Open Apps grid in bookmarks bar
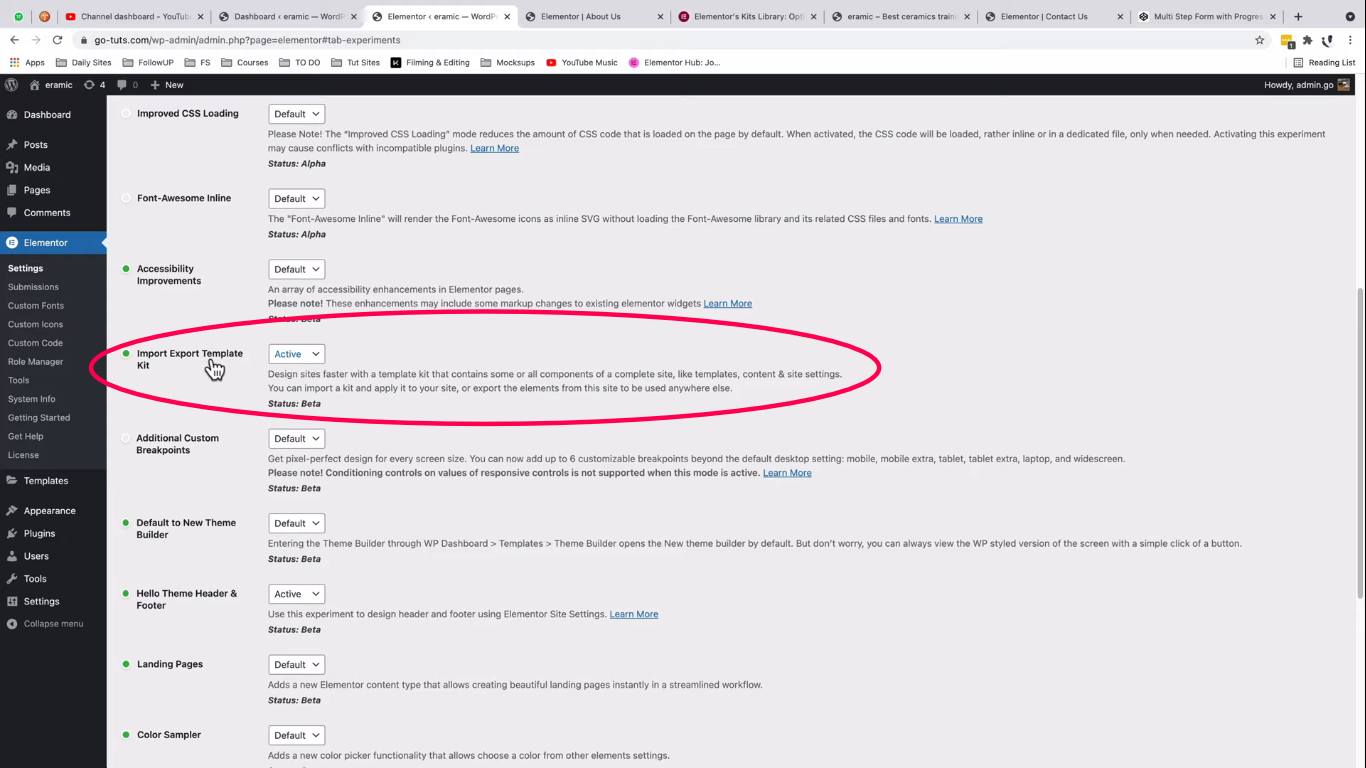Screen dimensions: 1366x768 pyautogui.click(x=27, y=62)
